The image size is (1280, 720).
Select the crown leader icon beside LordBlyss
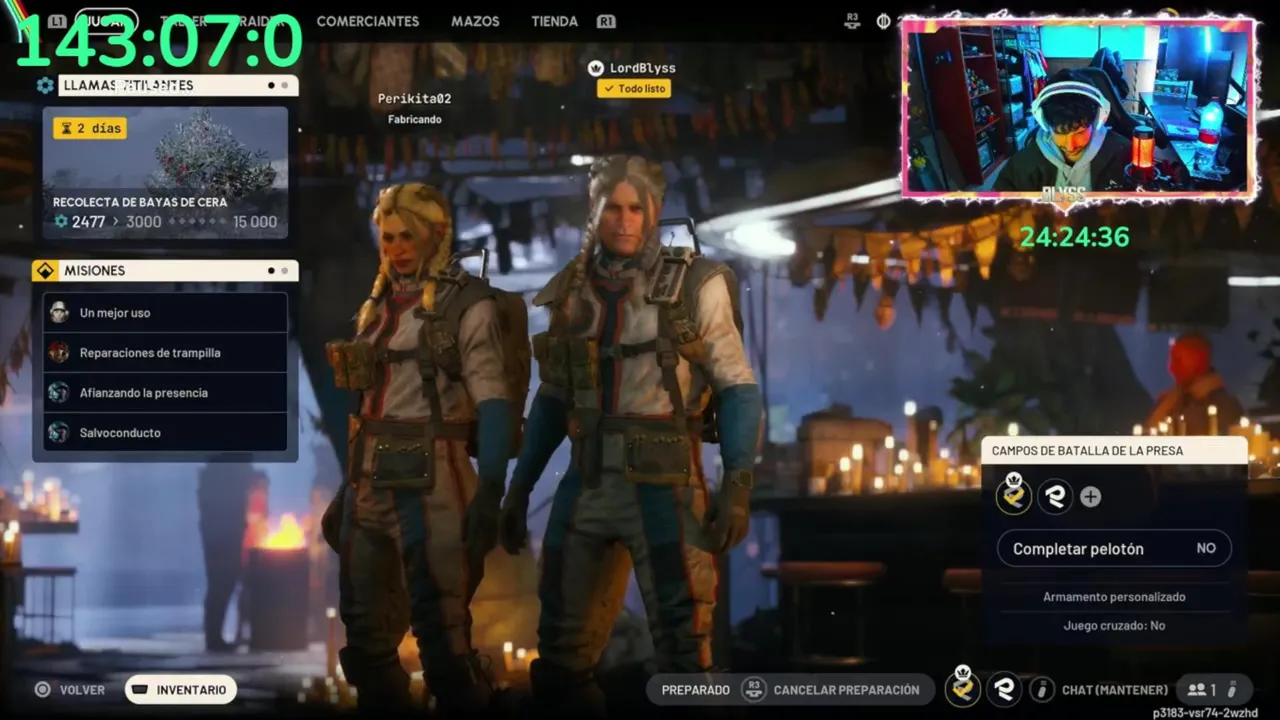point(596,68)
